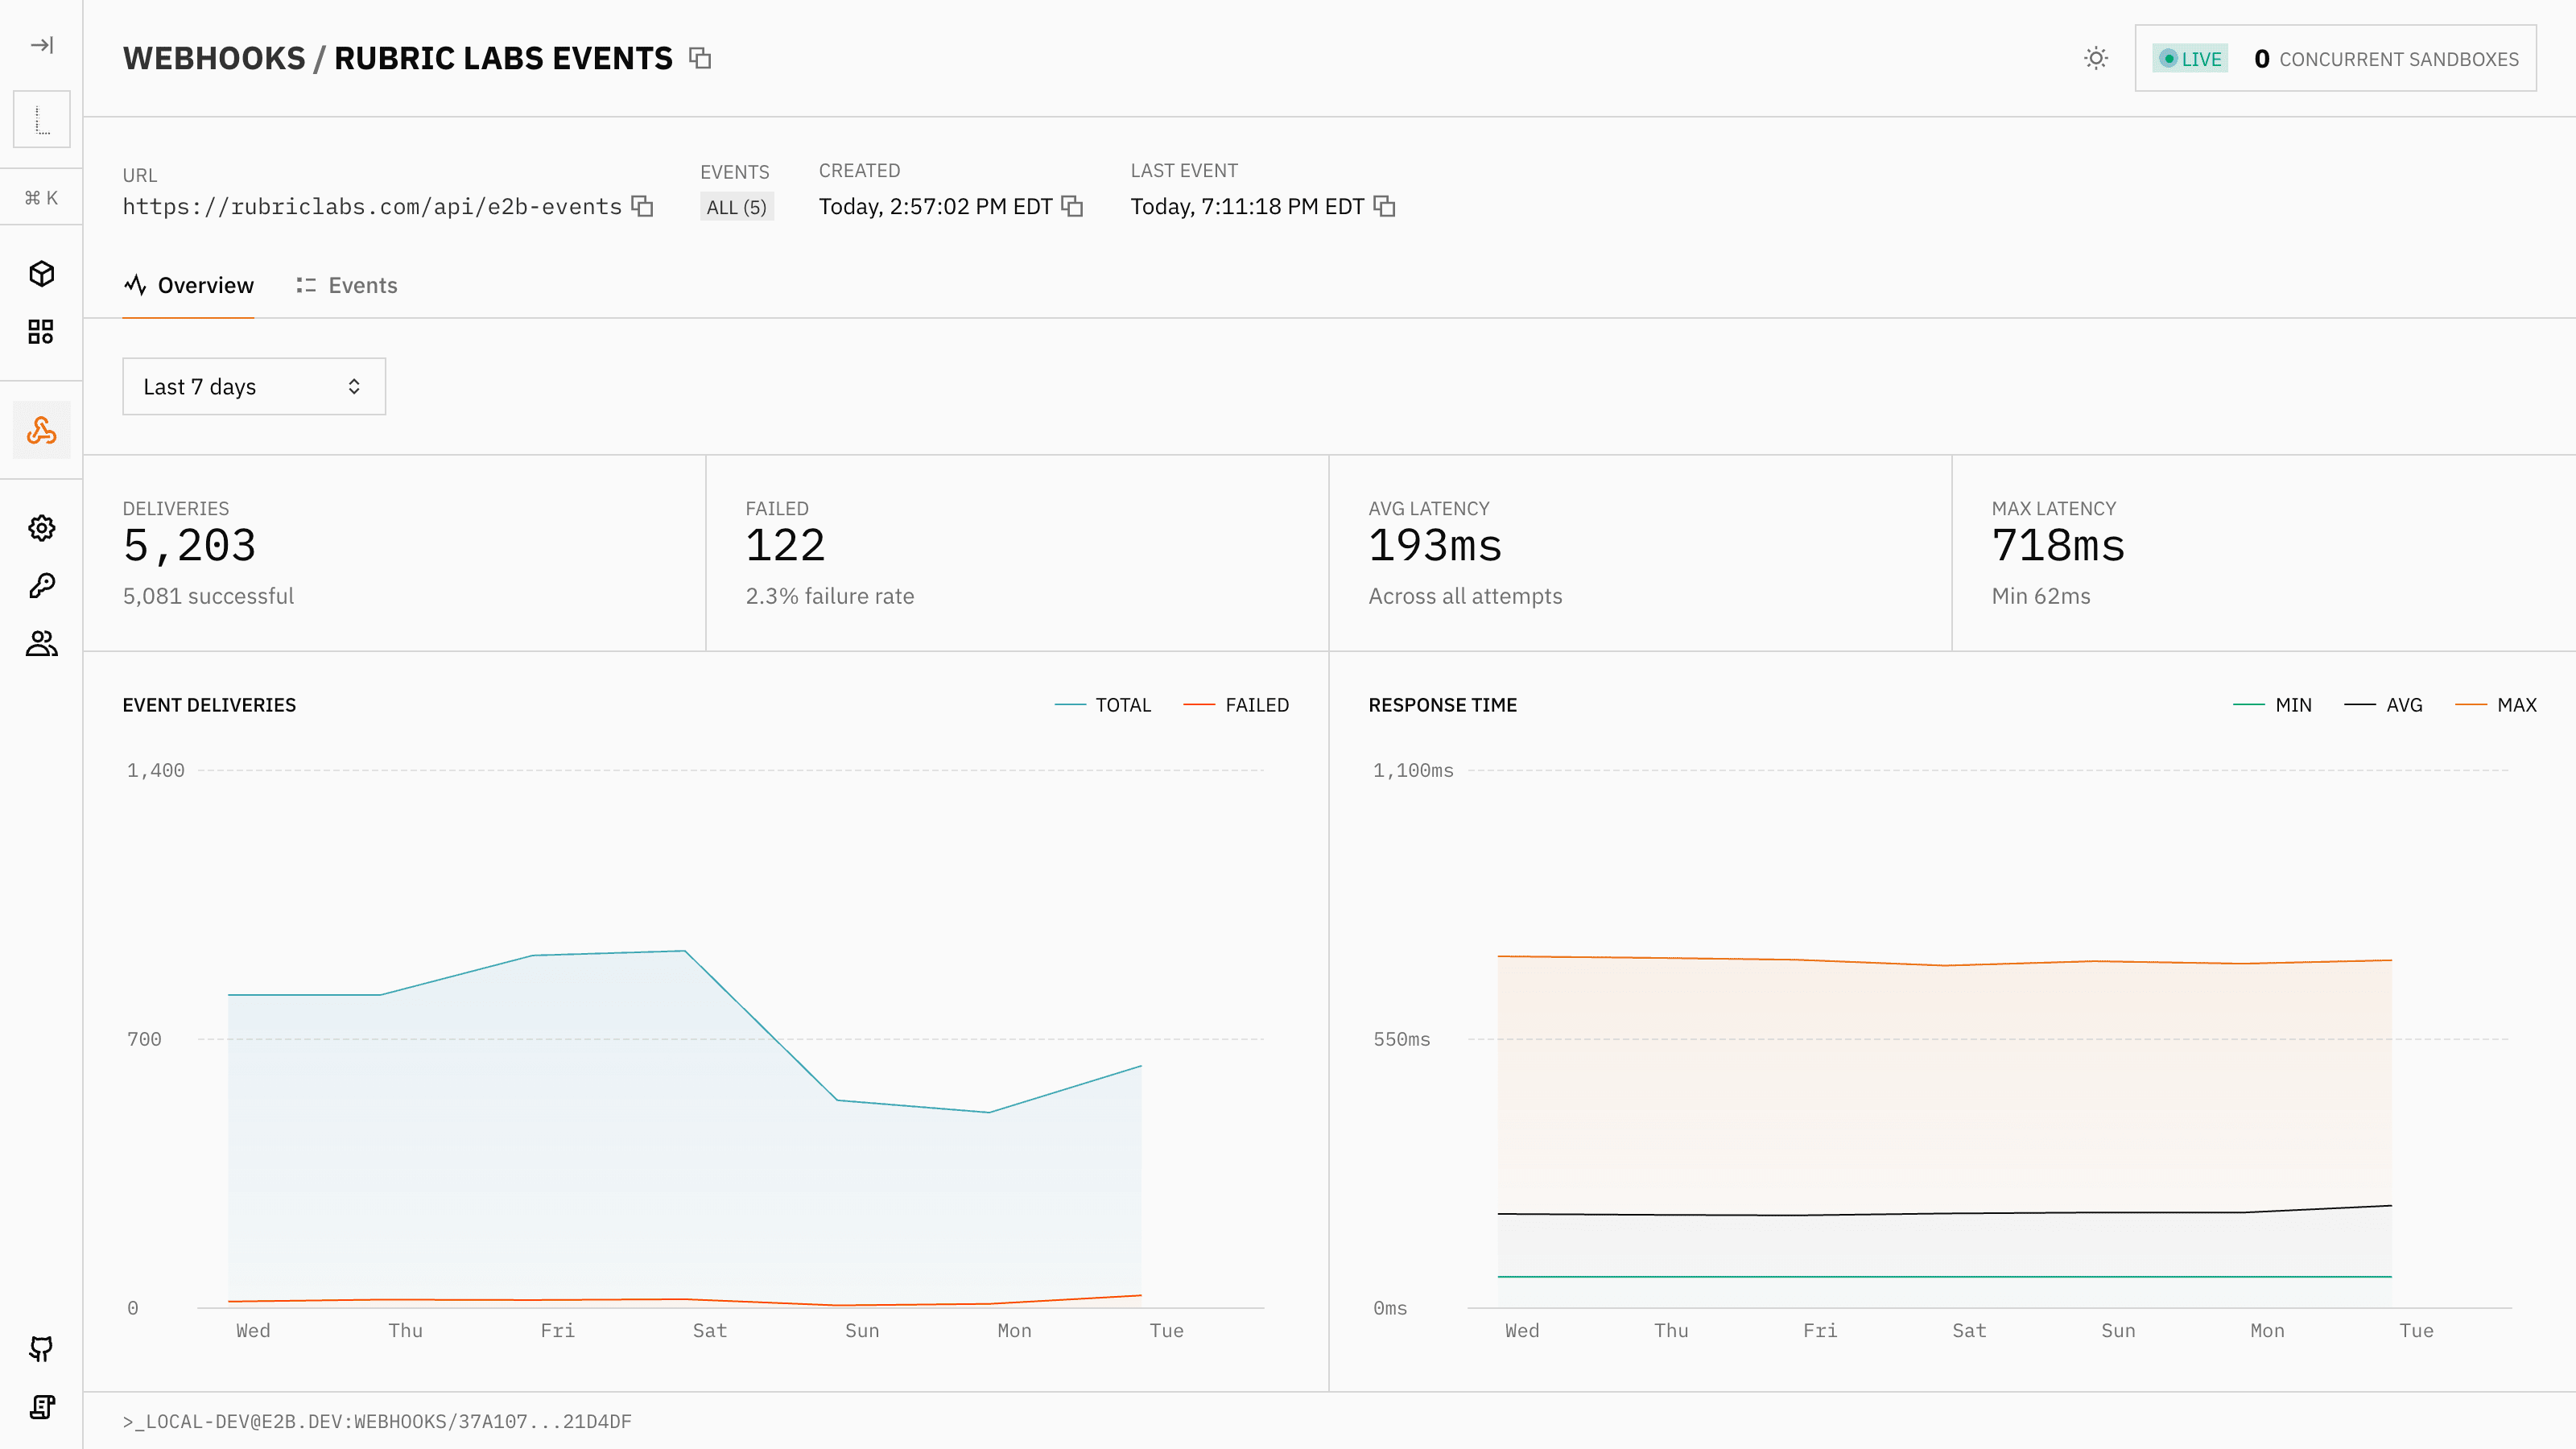Click the 122 failed value
The width and height of the screenshot is (2576, 1449).
coord(785,546)
